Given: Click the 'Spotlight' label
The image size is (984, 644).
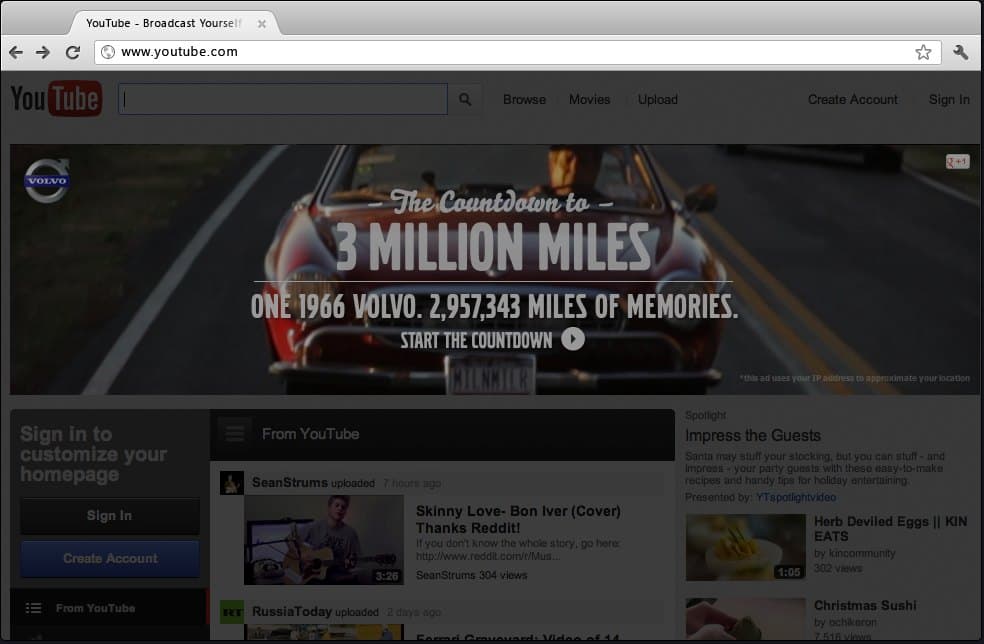Looking at the screenshot, I should pos(705,416).
